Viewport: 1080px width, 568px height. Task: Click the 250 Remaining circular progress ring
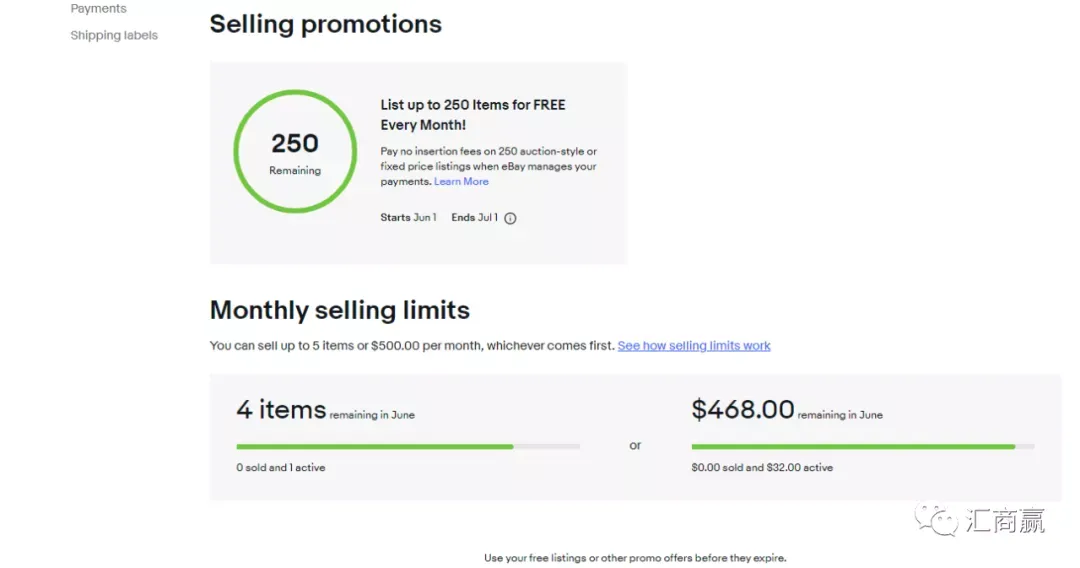point(295,151)
